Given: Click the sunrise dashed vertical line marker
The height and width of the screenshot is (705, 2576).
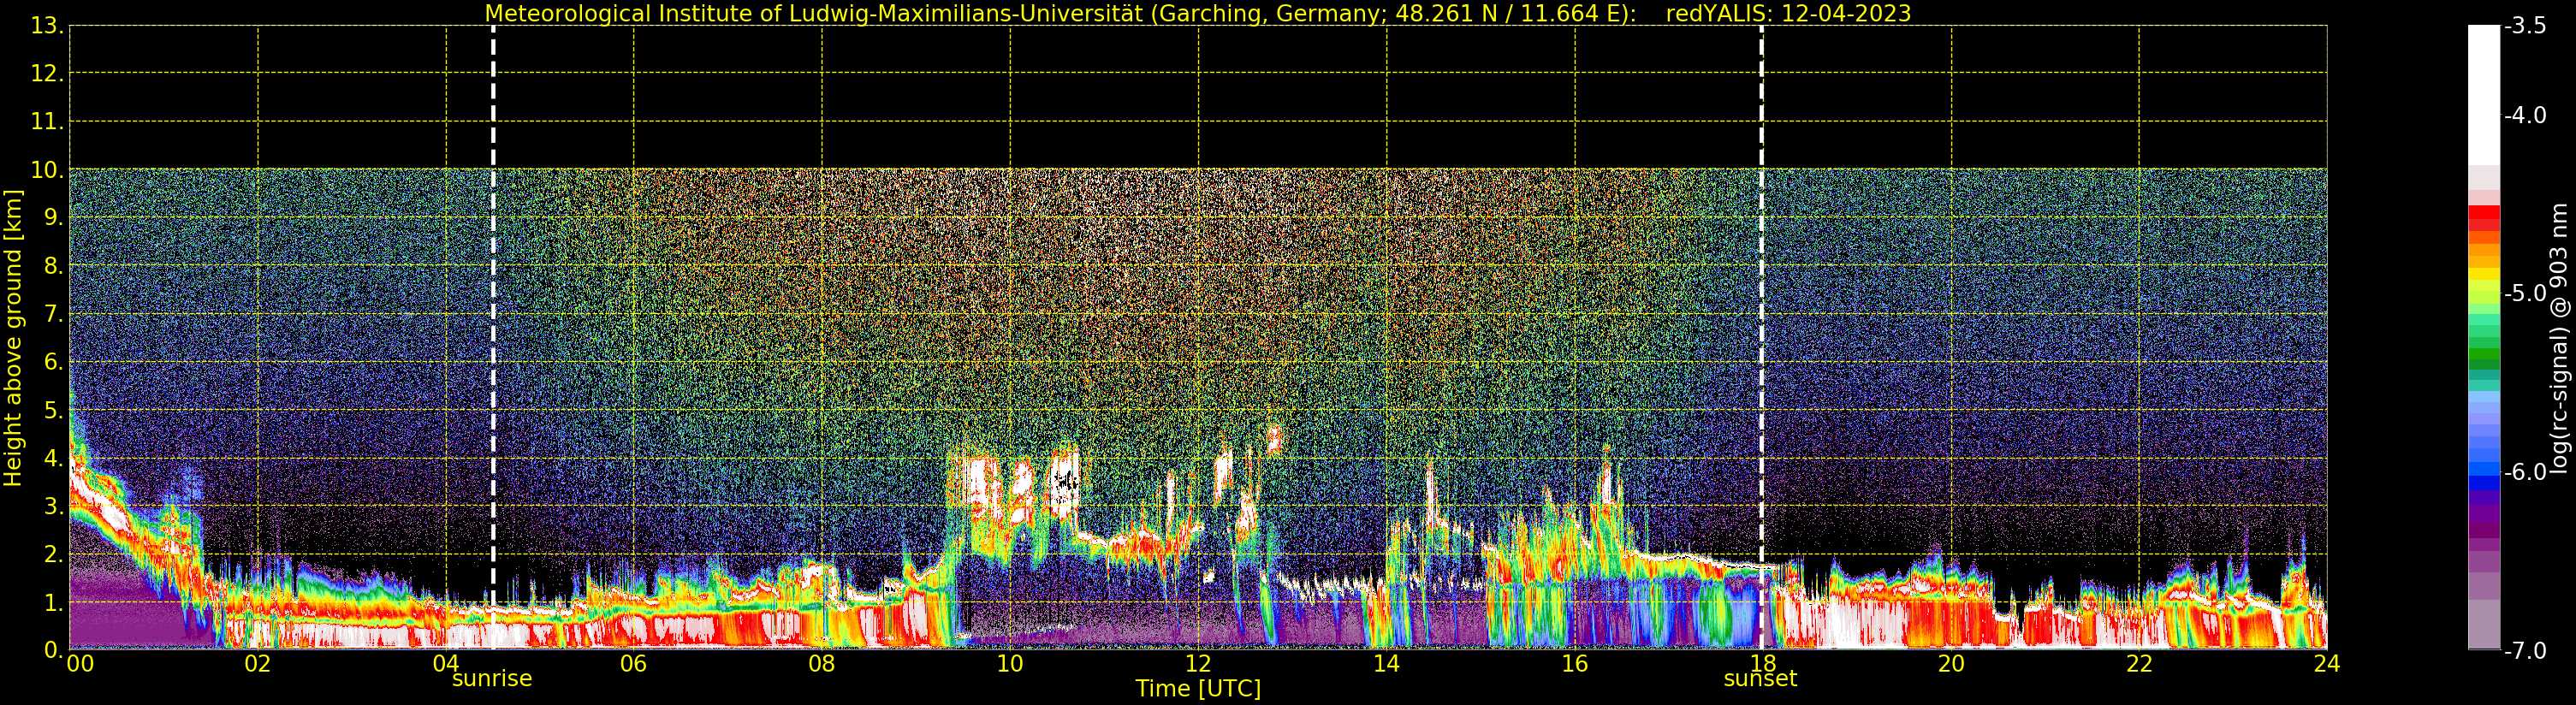Looking at the screenshot, I should [493, 337].
